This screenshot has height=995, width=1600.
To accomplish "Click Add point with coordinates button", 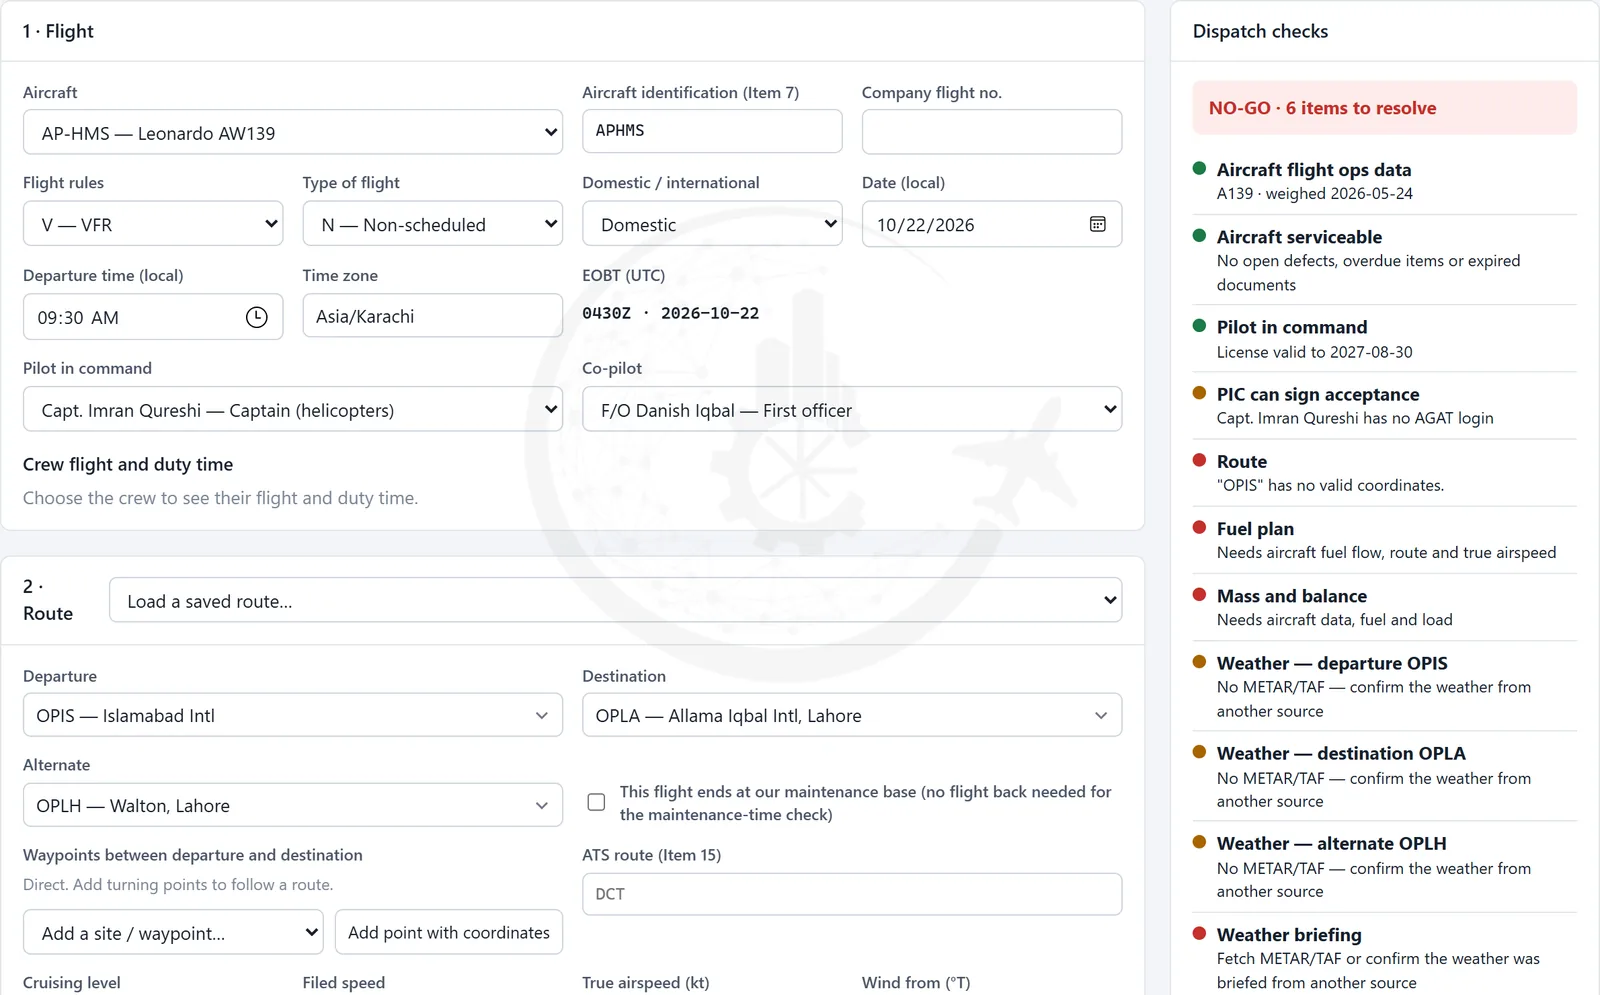I will coord(449,932).
